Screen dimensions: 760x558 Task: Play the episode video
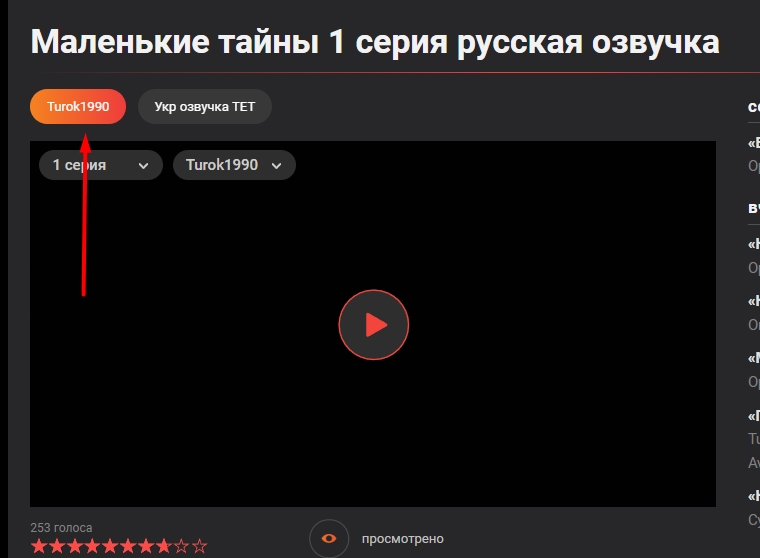(x=373, y=324)
